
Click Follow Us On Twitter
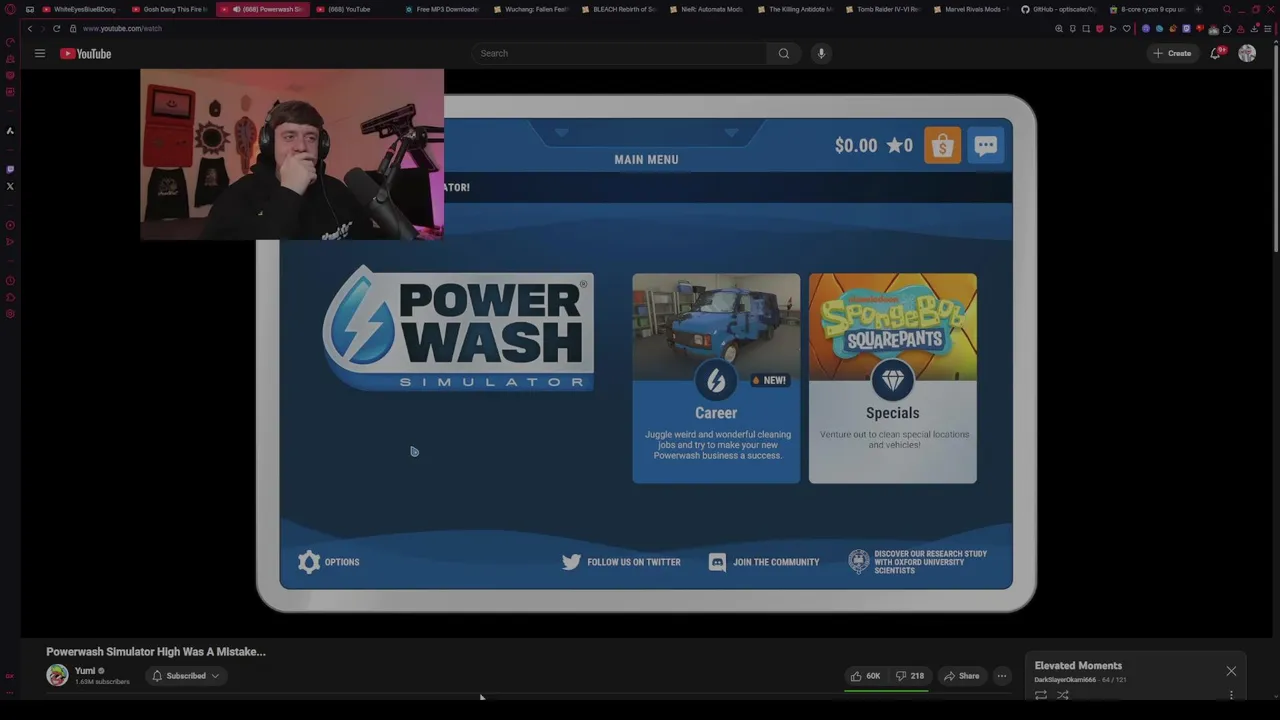pyautogui.click(x=621, y=562)
